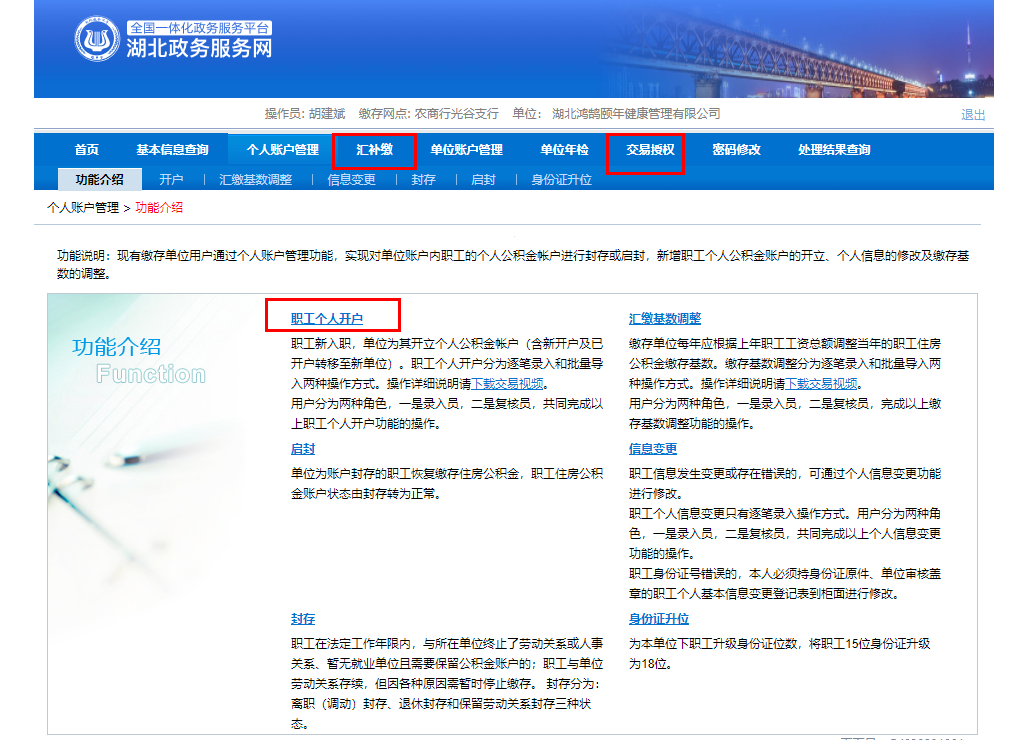Screen dimensions: 1015x740
Task: Open the 汇缴基数调整 content heading link
Action: (x=665, y=319)
